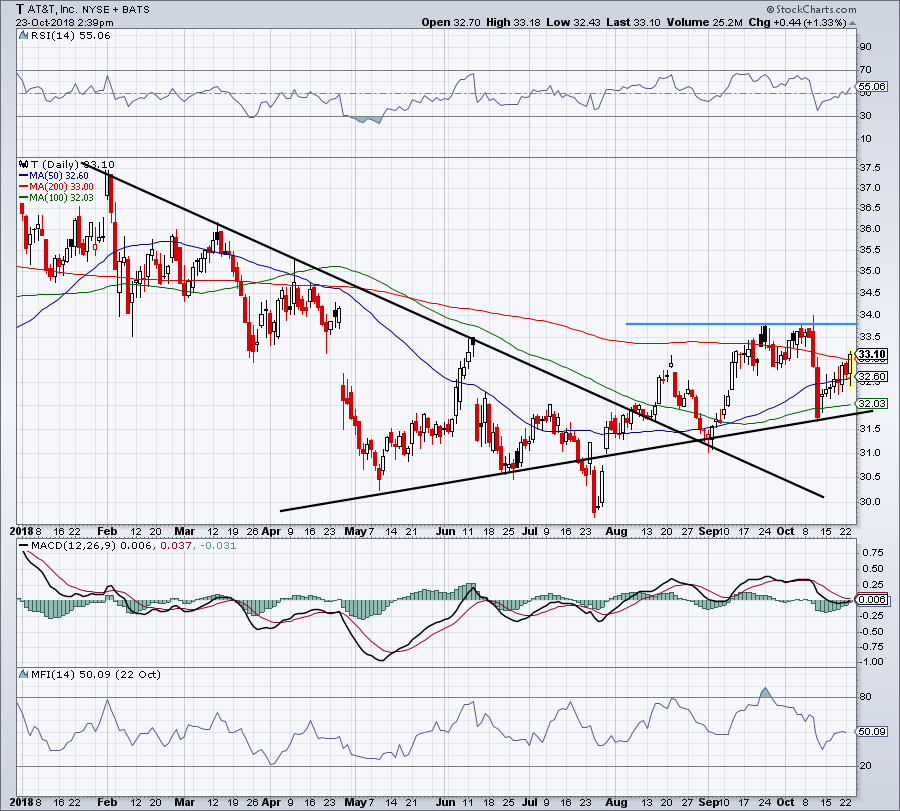Click the Volume 25.2M quote field
Viewport: 900px width, 811px height.
(x=704, y=22)
